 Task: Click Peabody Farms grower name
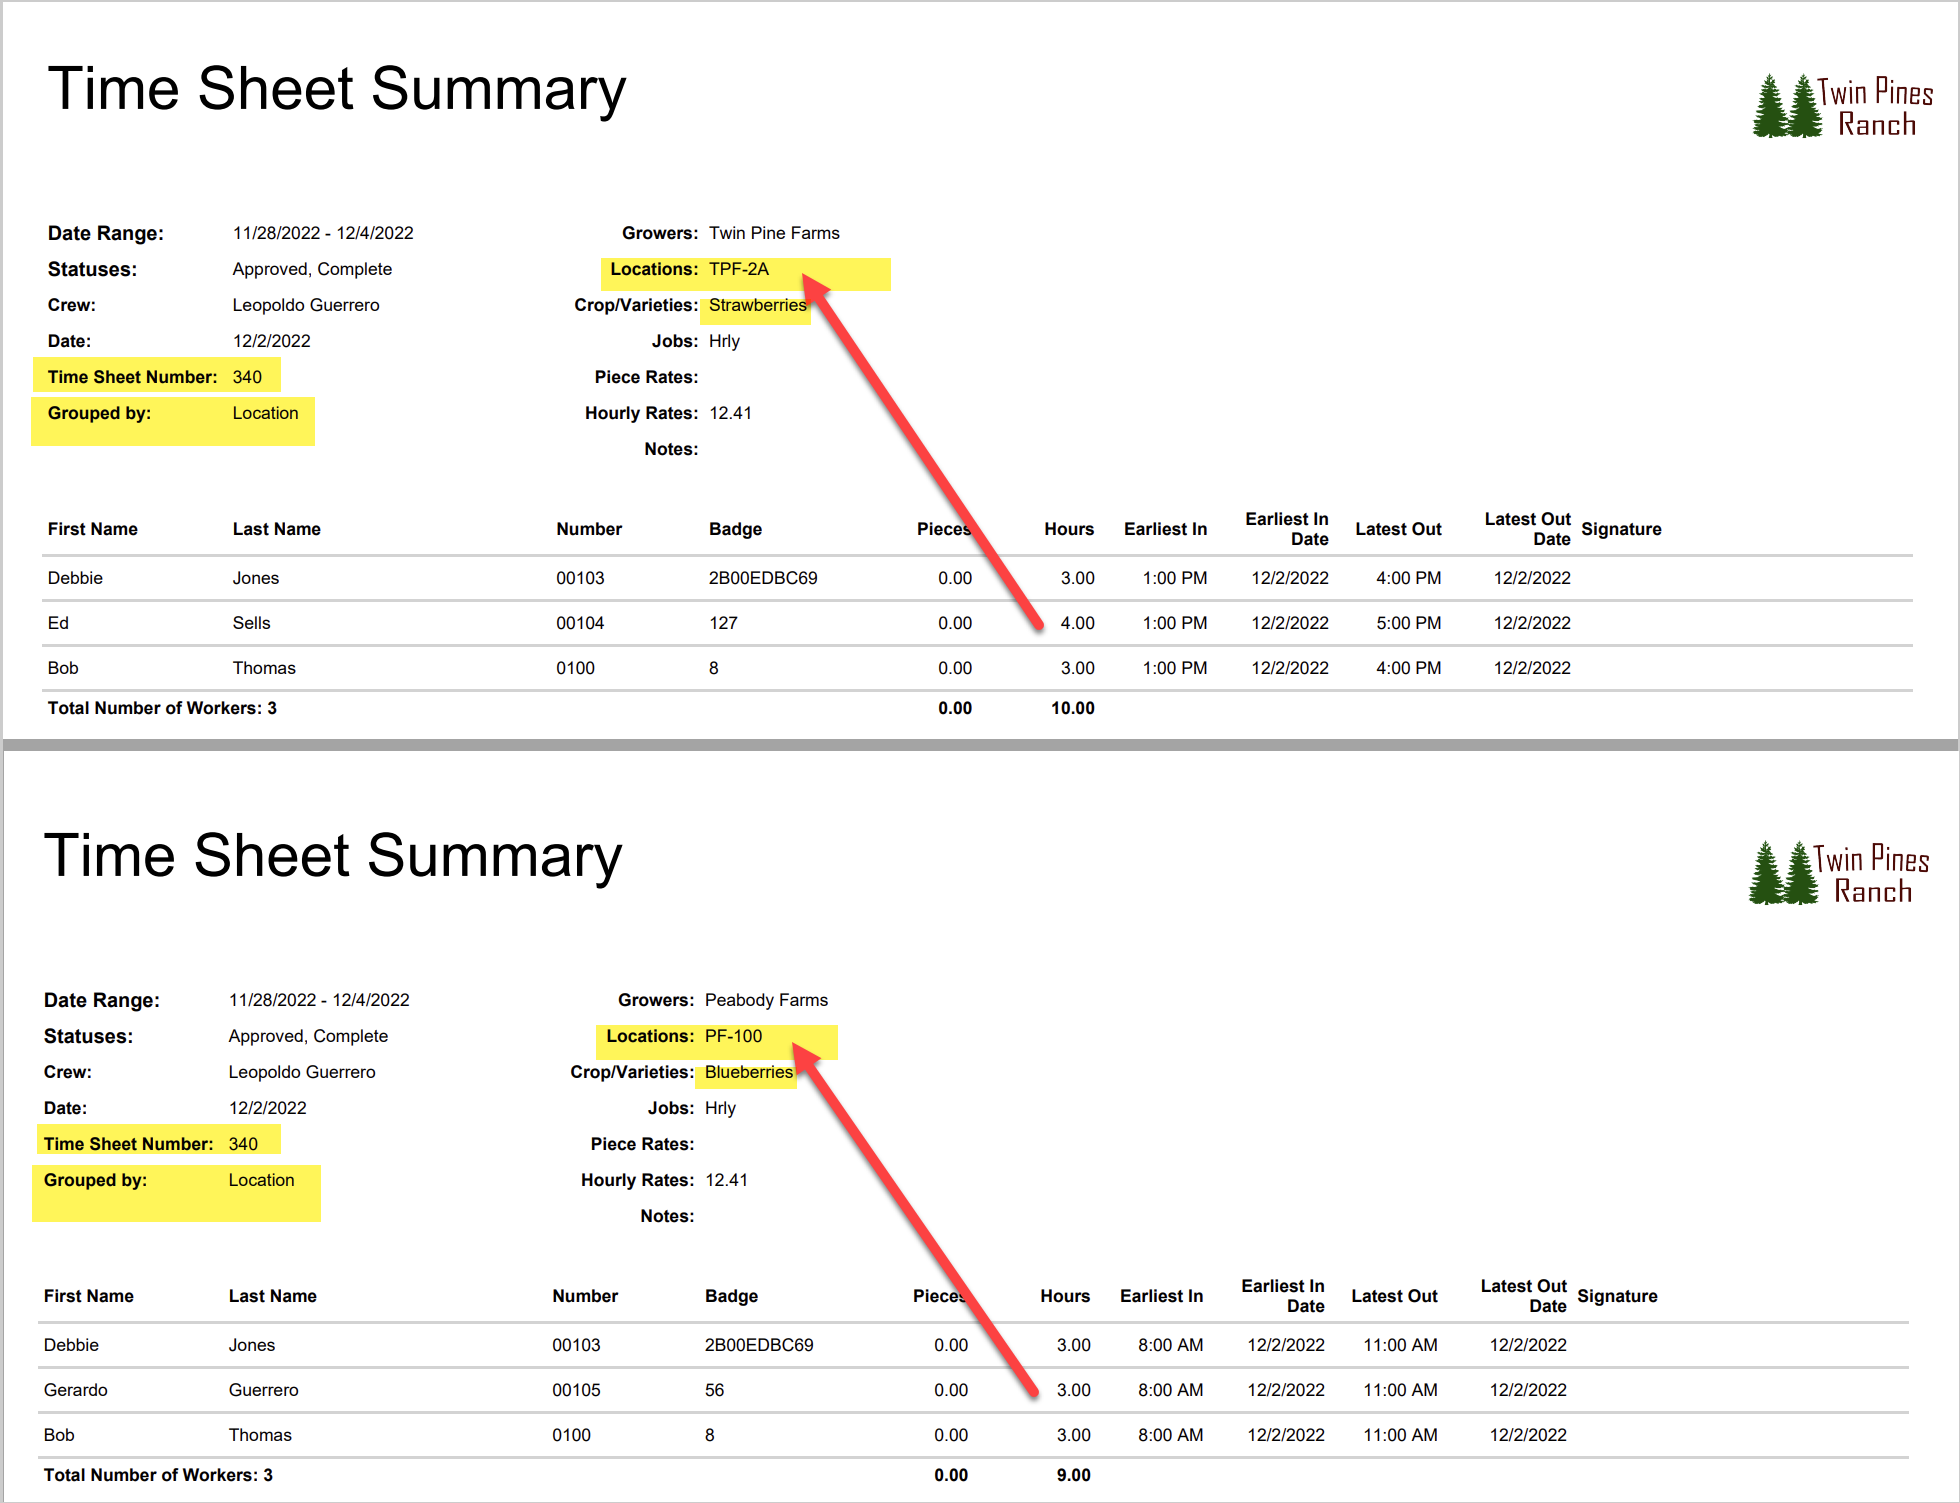(766, 1000)
